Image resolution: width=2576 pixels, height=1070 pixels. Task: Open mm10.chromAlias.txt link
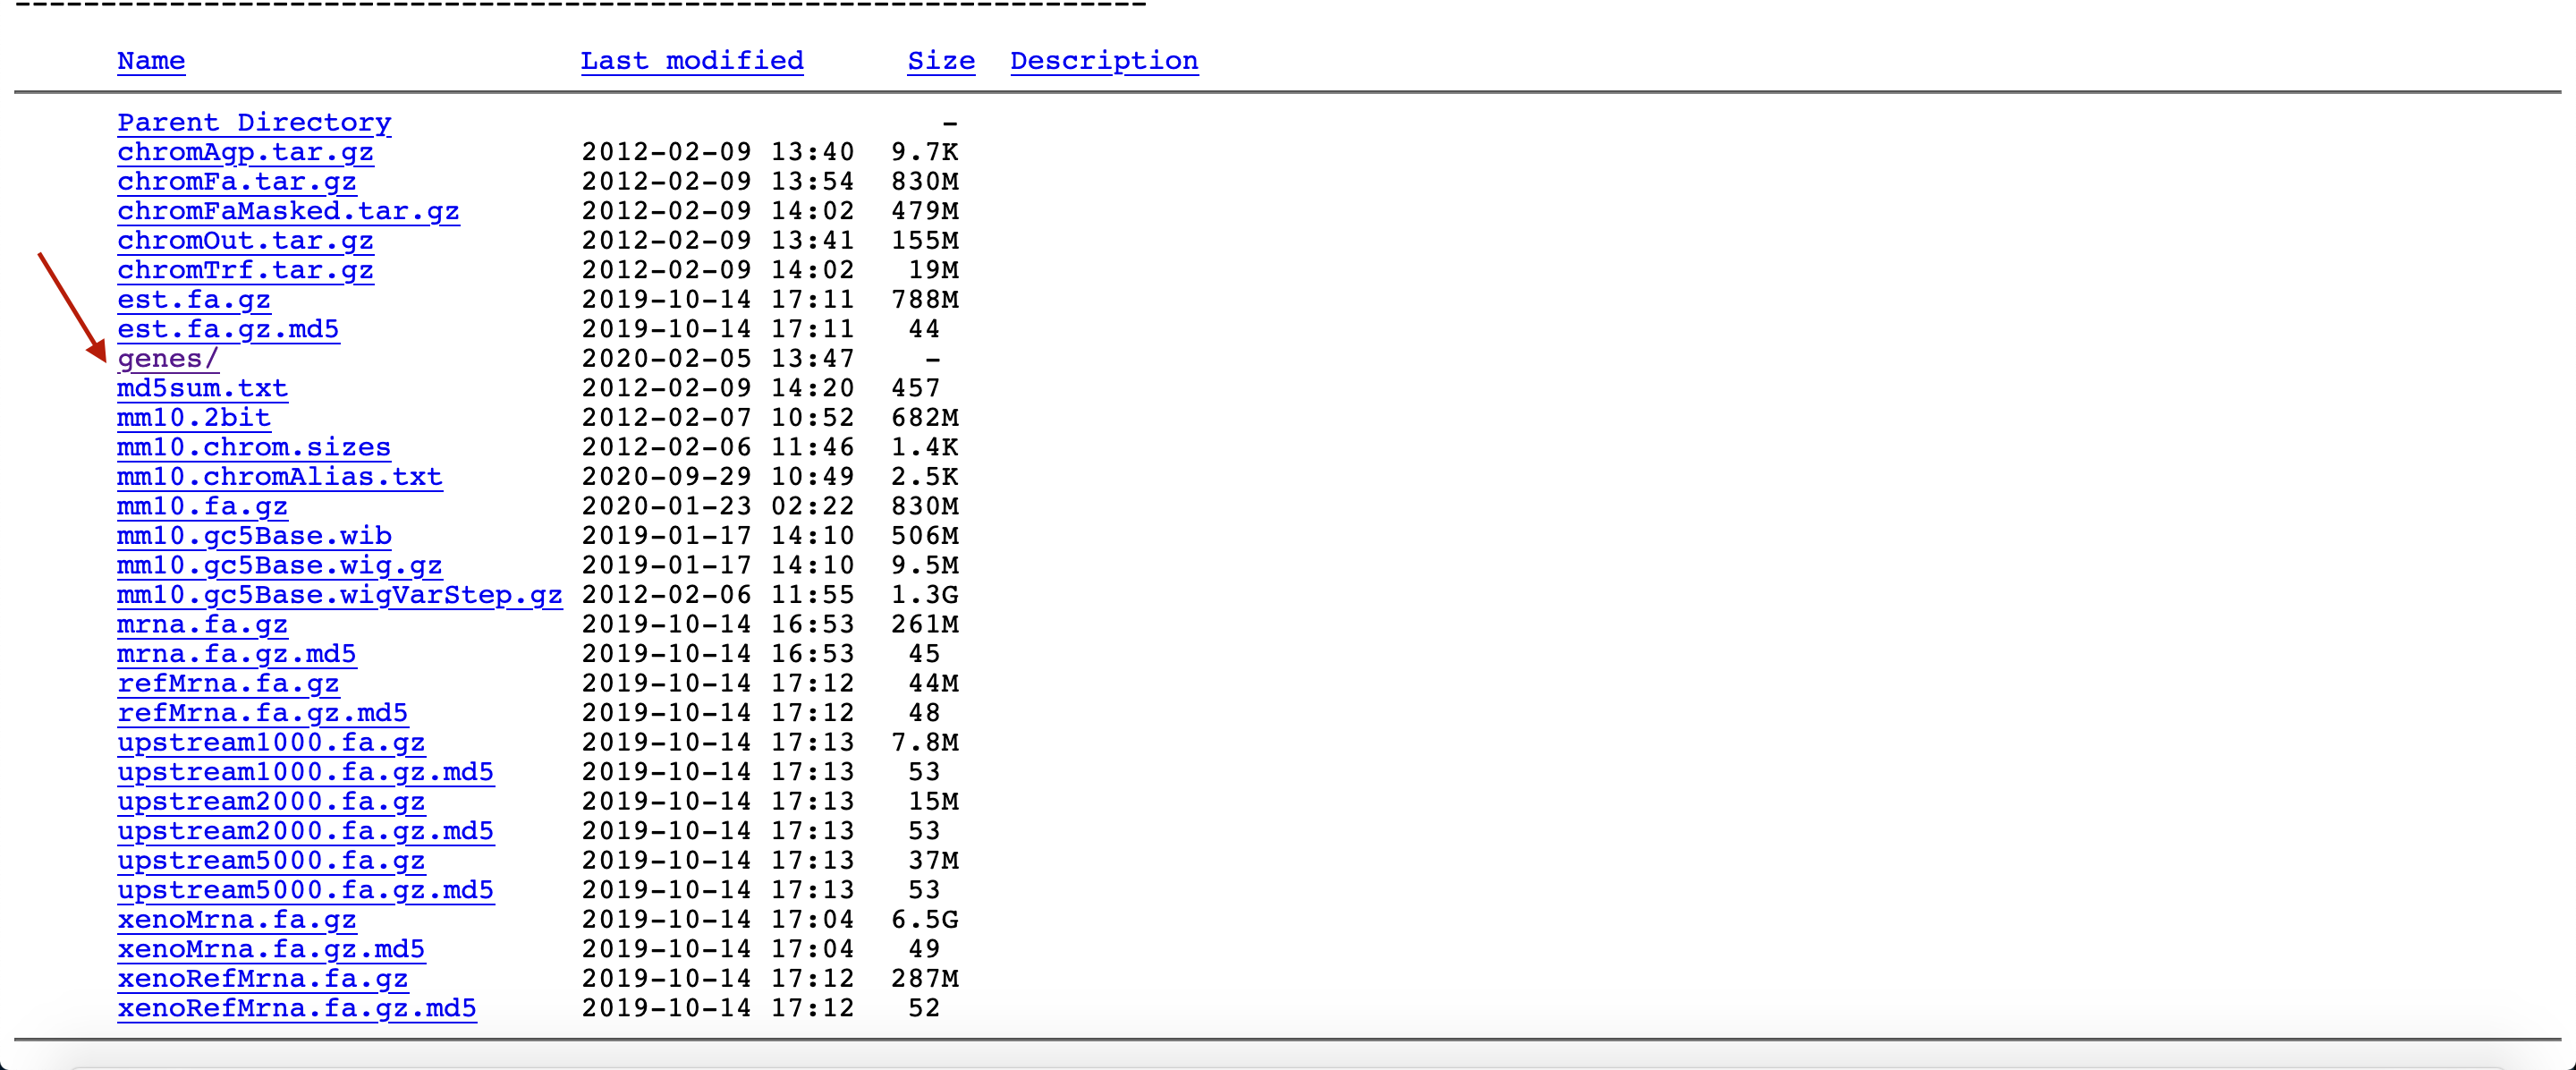279,476
